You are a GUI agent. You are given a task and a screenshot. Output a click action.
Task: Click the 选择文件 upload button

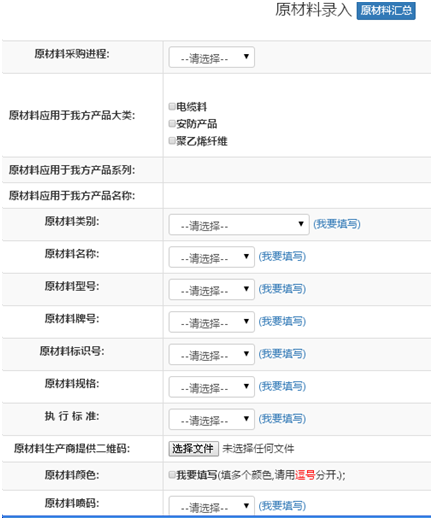point(194,449)
